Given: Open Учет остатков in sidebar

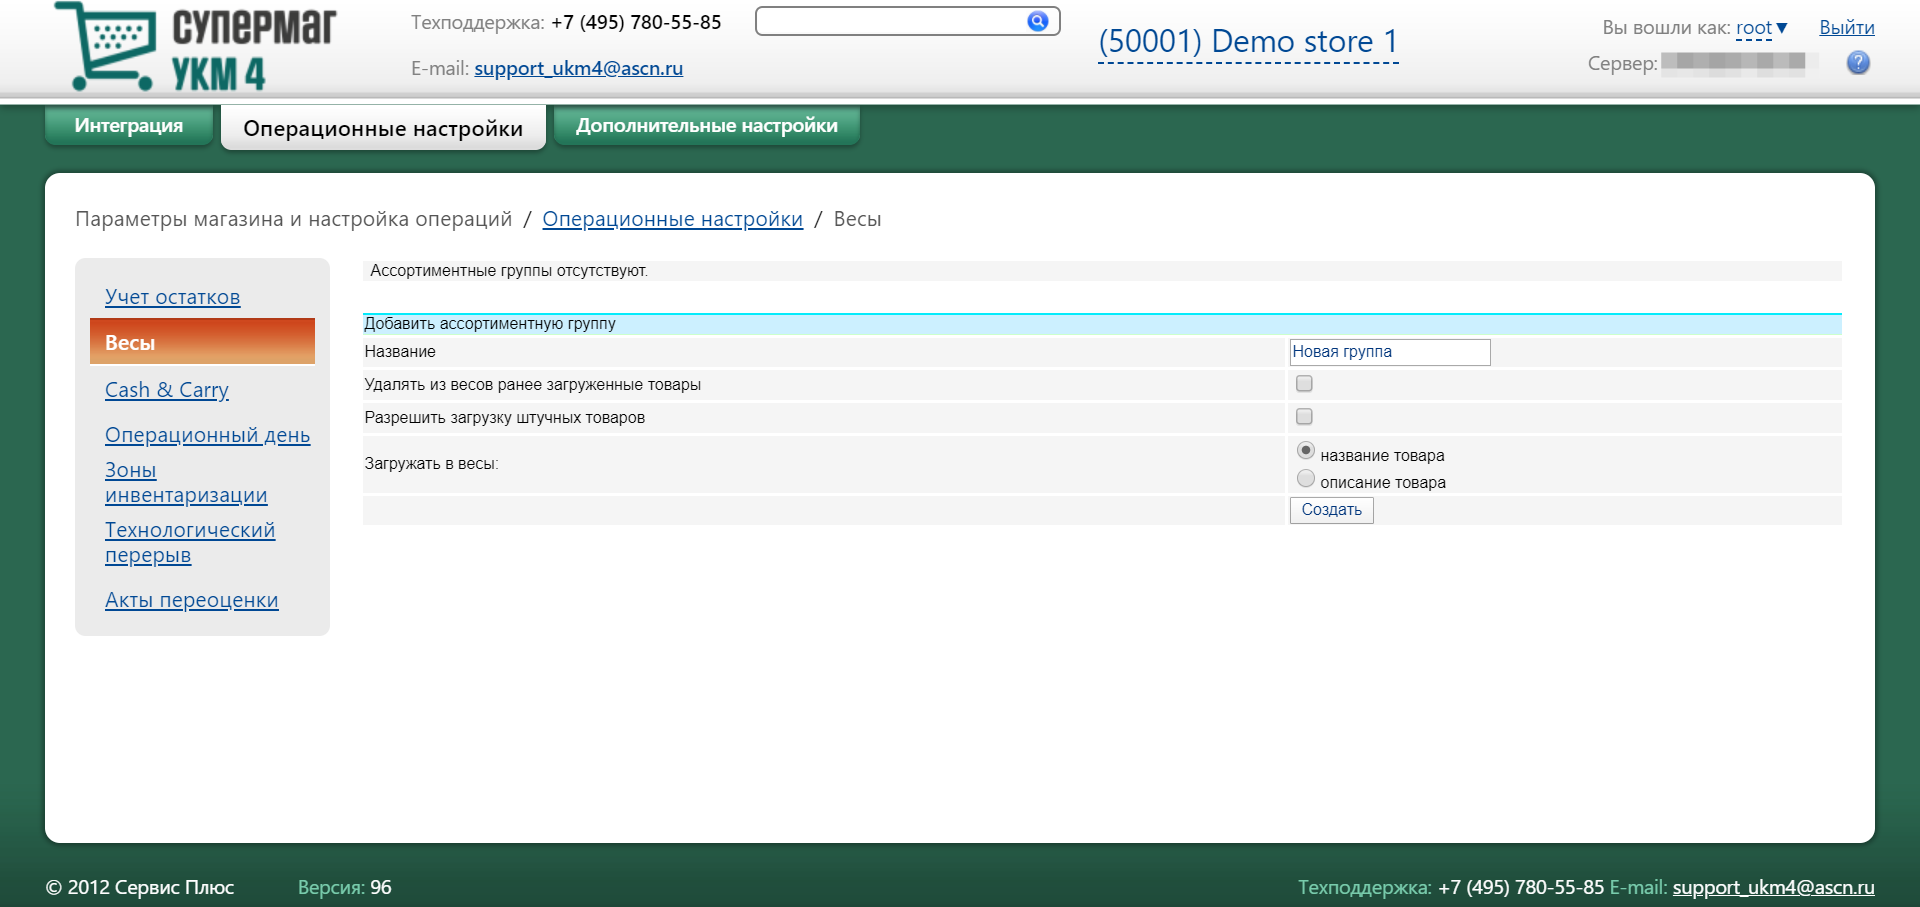Looking at the screenshot, I should coord(172,297).
